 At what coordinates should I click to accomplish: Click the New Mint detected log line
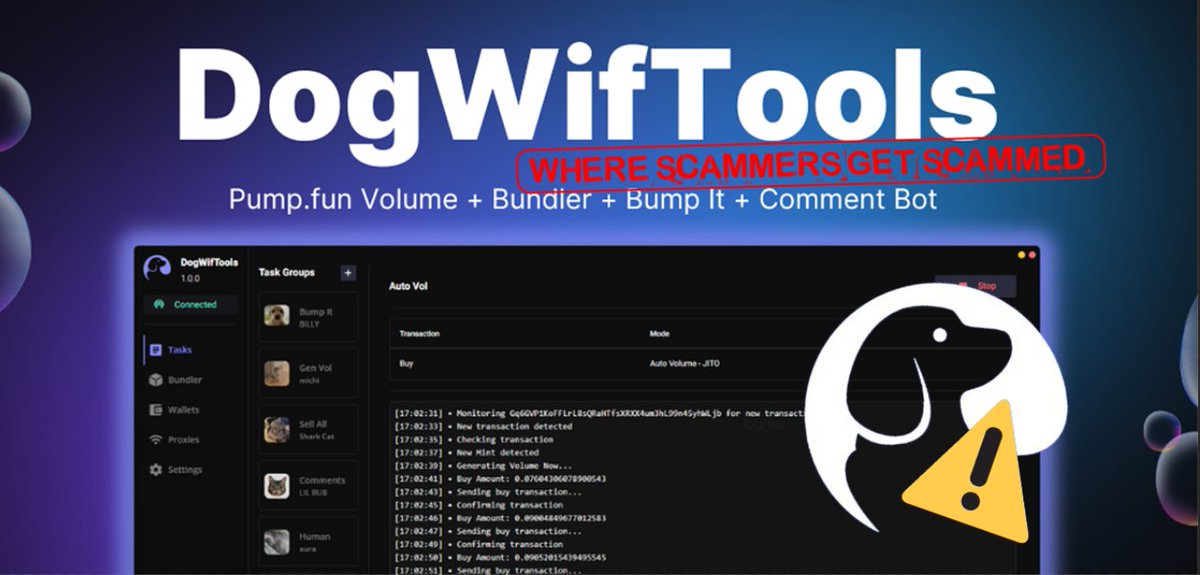pos(469,452)
